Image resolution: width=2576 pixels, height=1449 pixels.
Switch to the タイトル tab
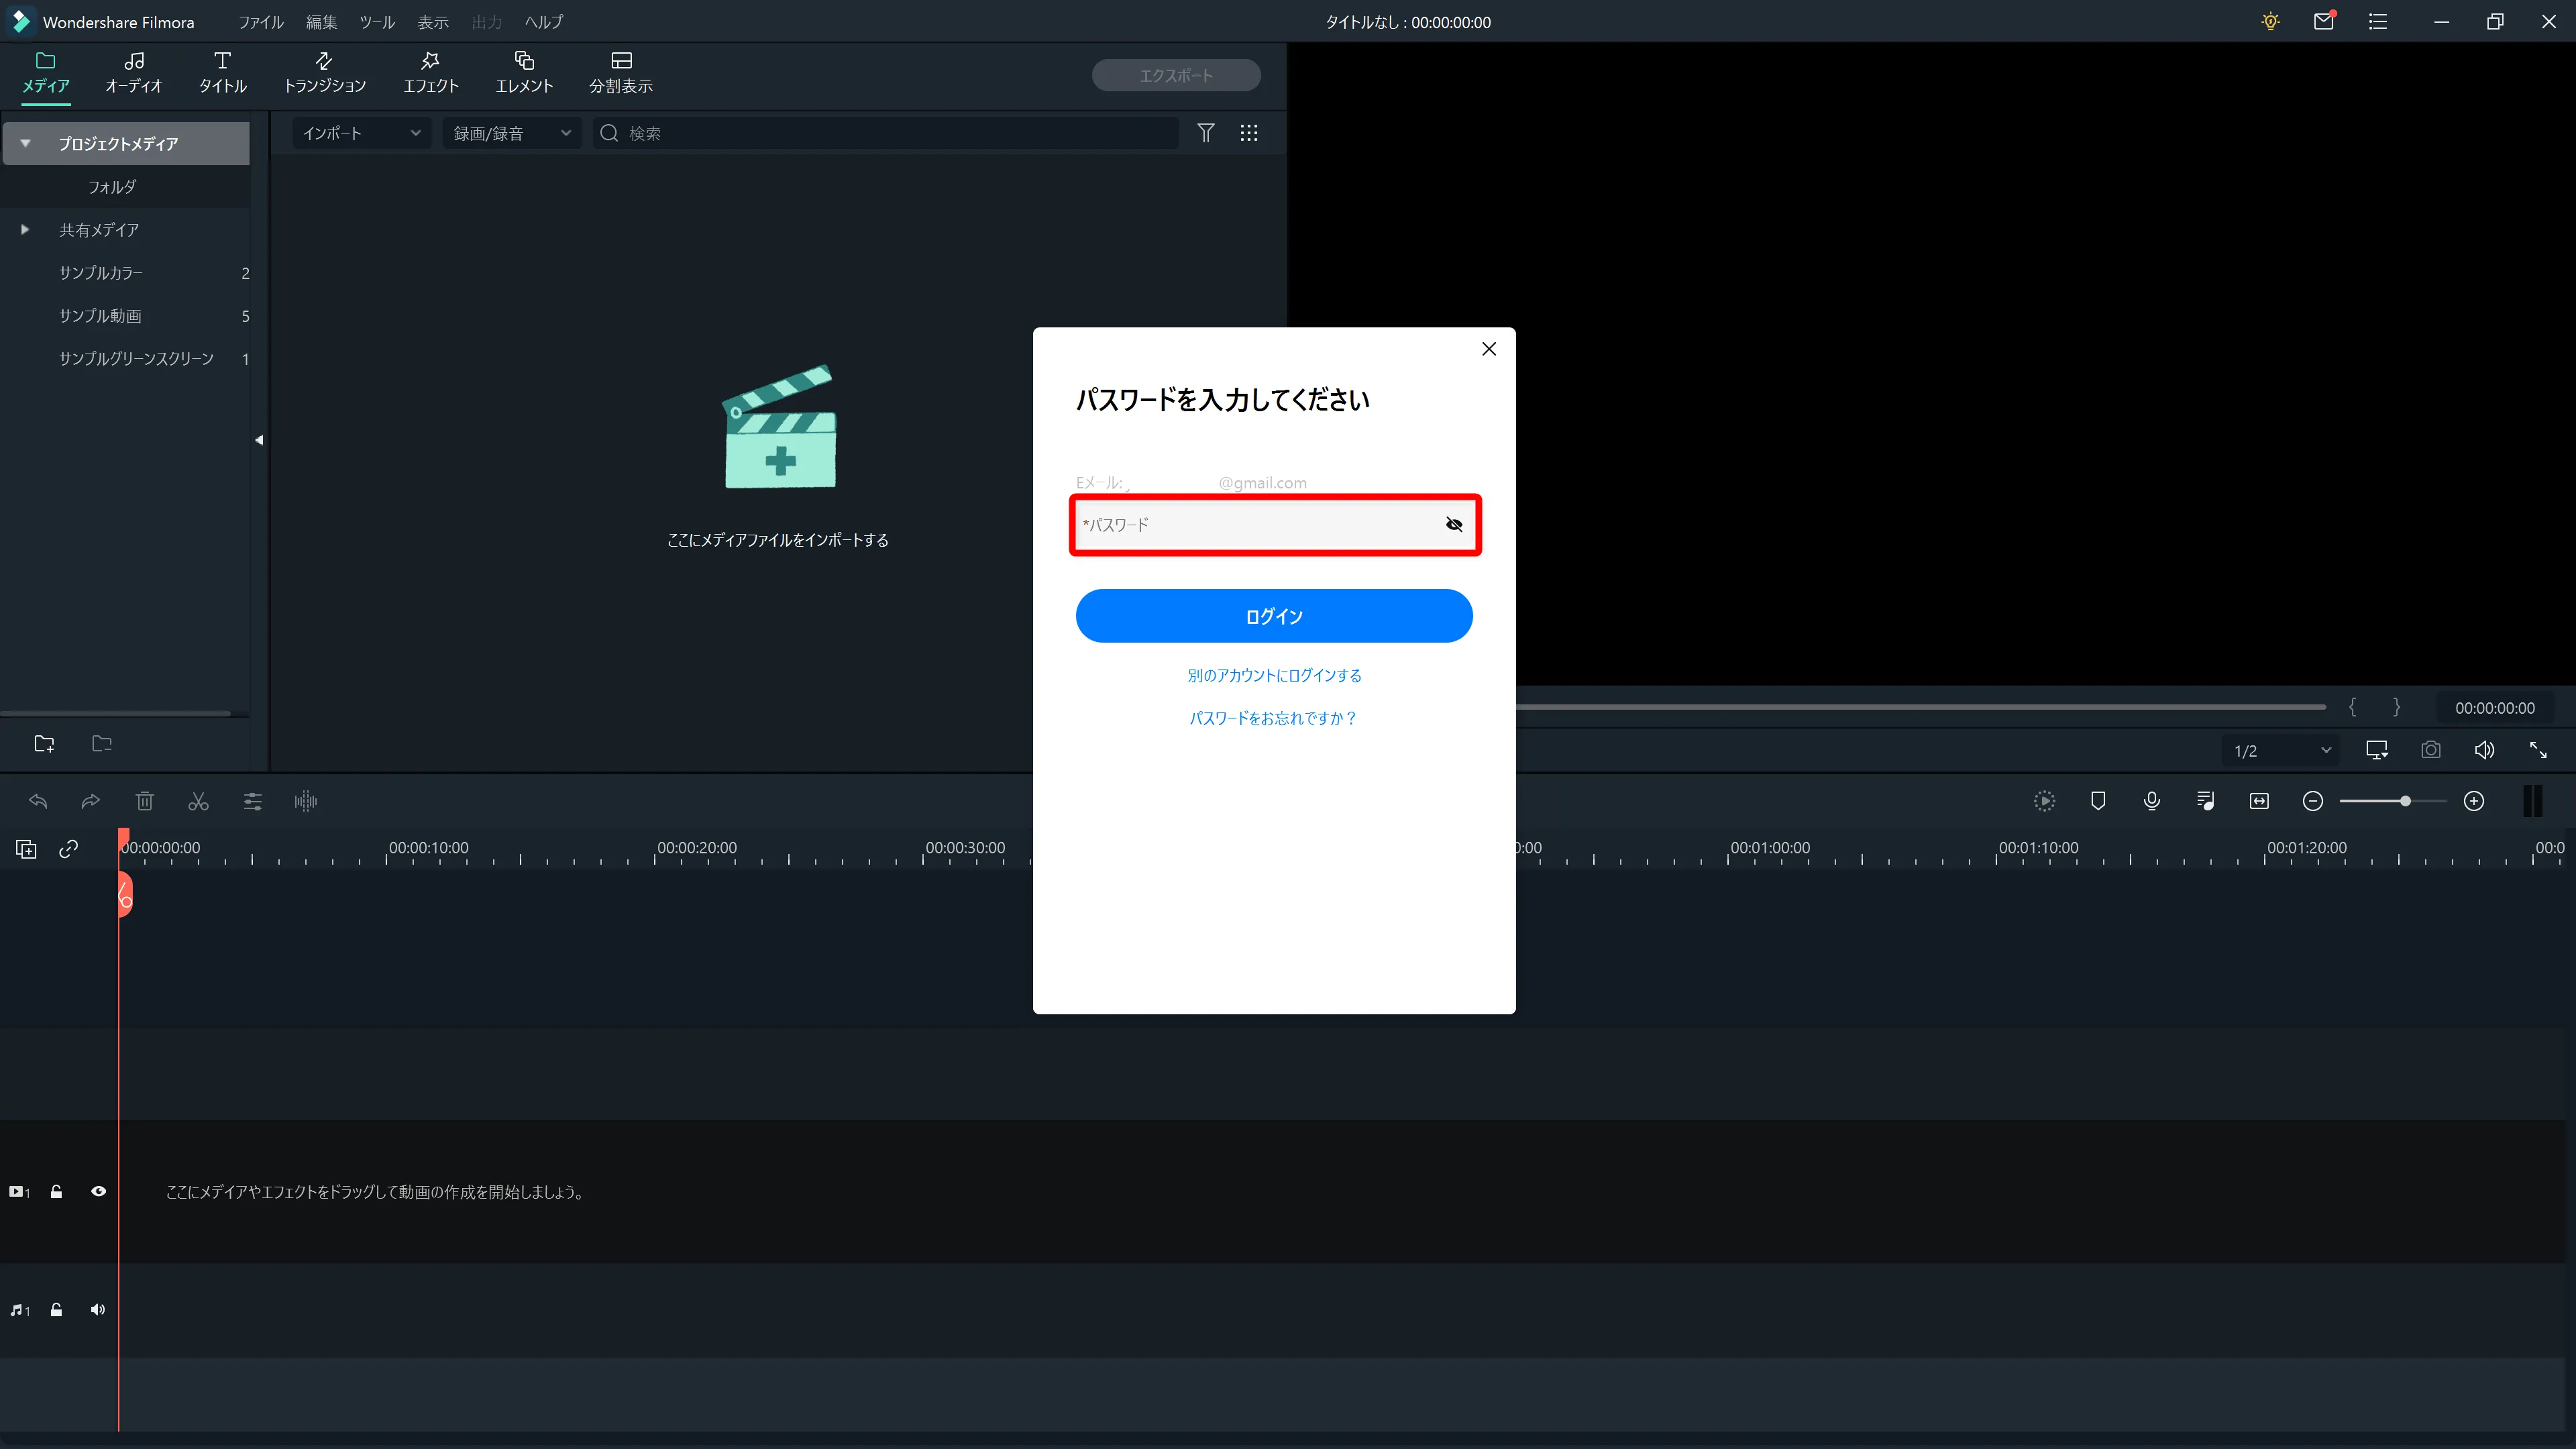pyautogui.click(x=222, y=73)
